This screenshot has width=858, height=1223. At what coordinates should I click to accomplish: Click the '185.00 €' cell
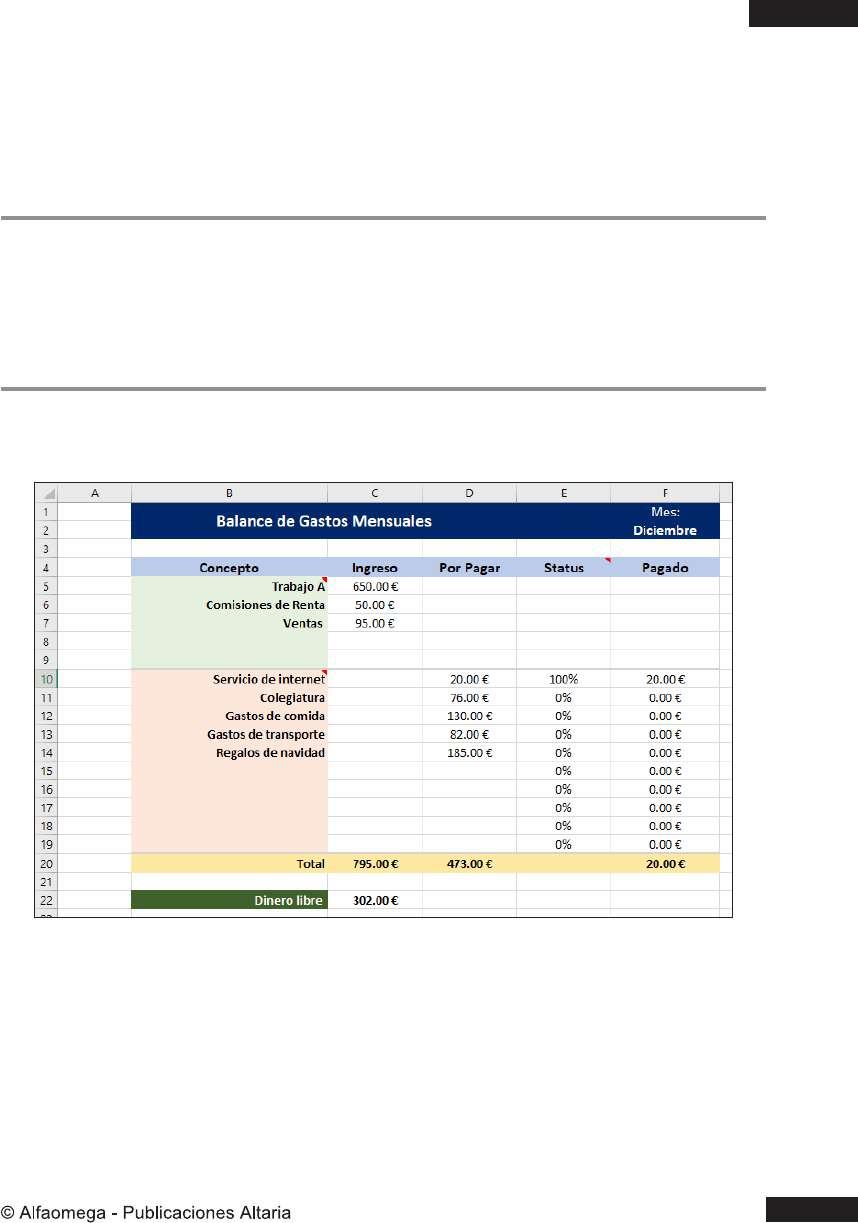pyautogui.click(x=470, y=752)
